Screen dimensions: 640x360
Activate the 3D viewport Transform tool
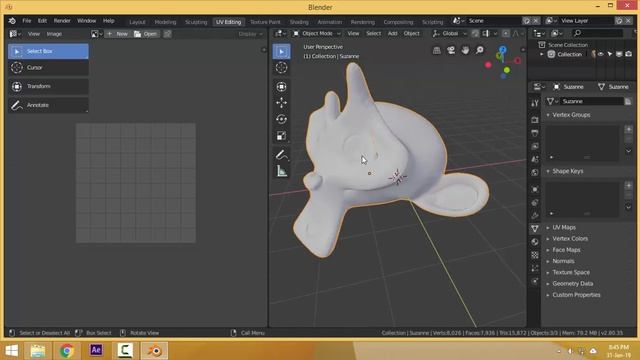(x=281, y=87)
